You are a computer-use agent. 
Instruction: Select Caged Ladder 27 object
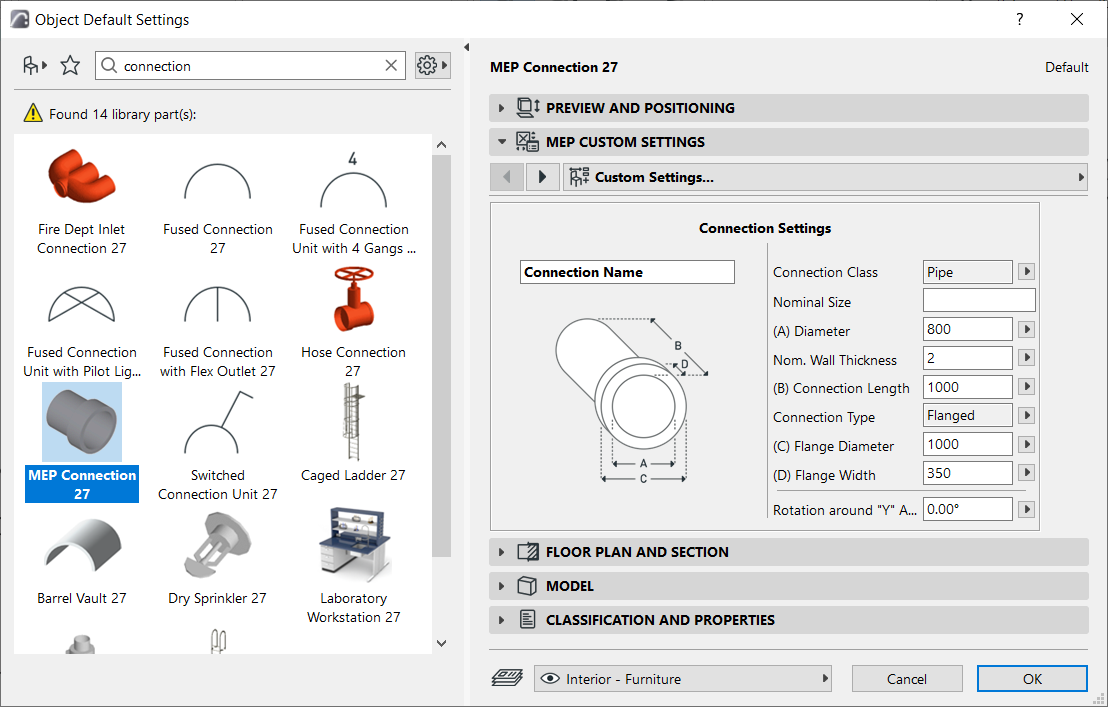click(x=353, y=434)
